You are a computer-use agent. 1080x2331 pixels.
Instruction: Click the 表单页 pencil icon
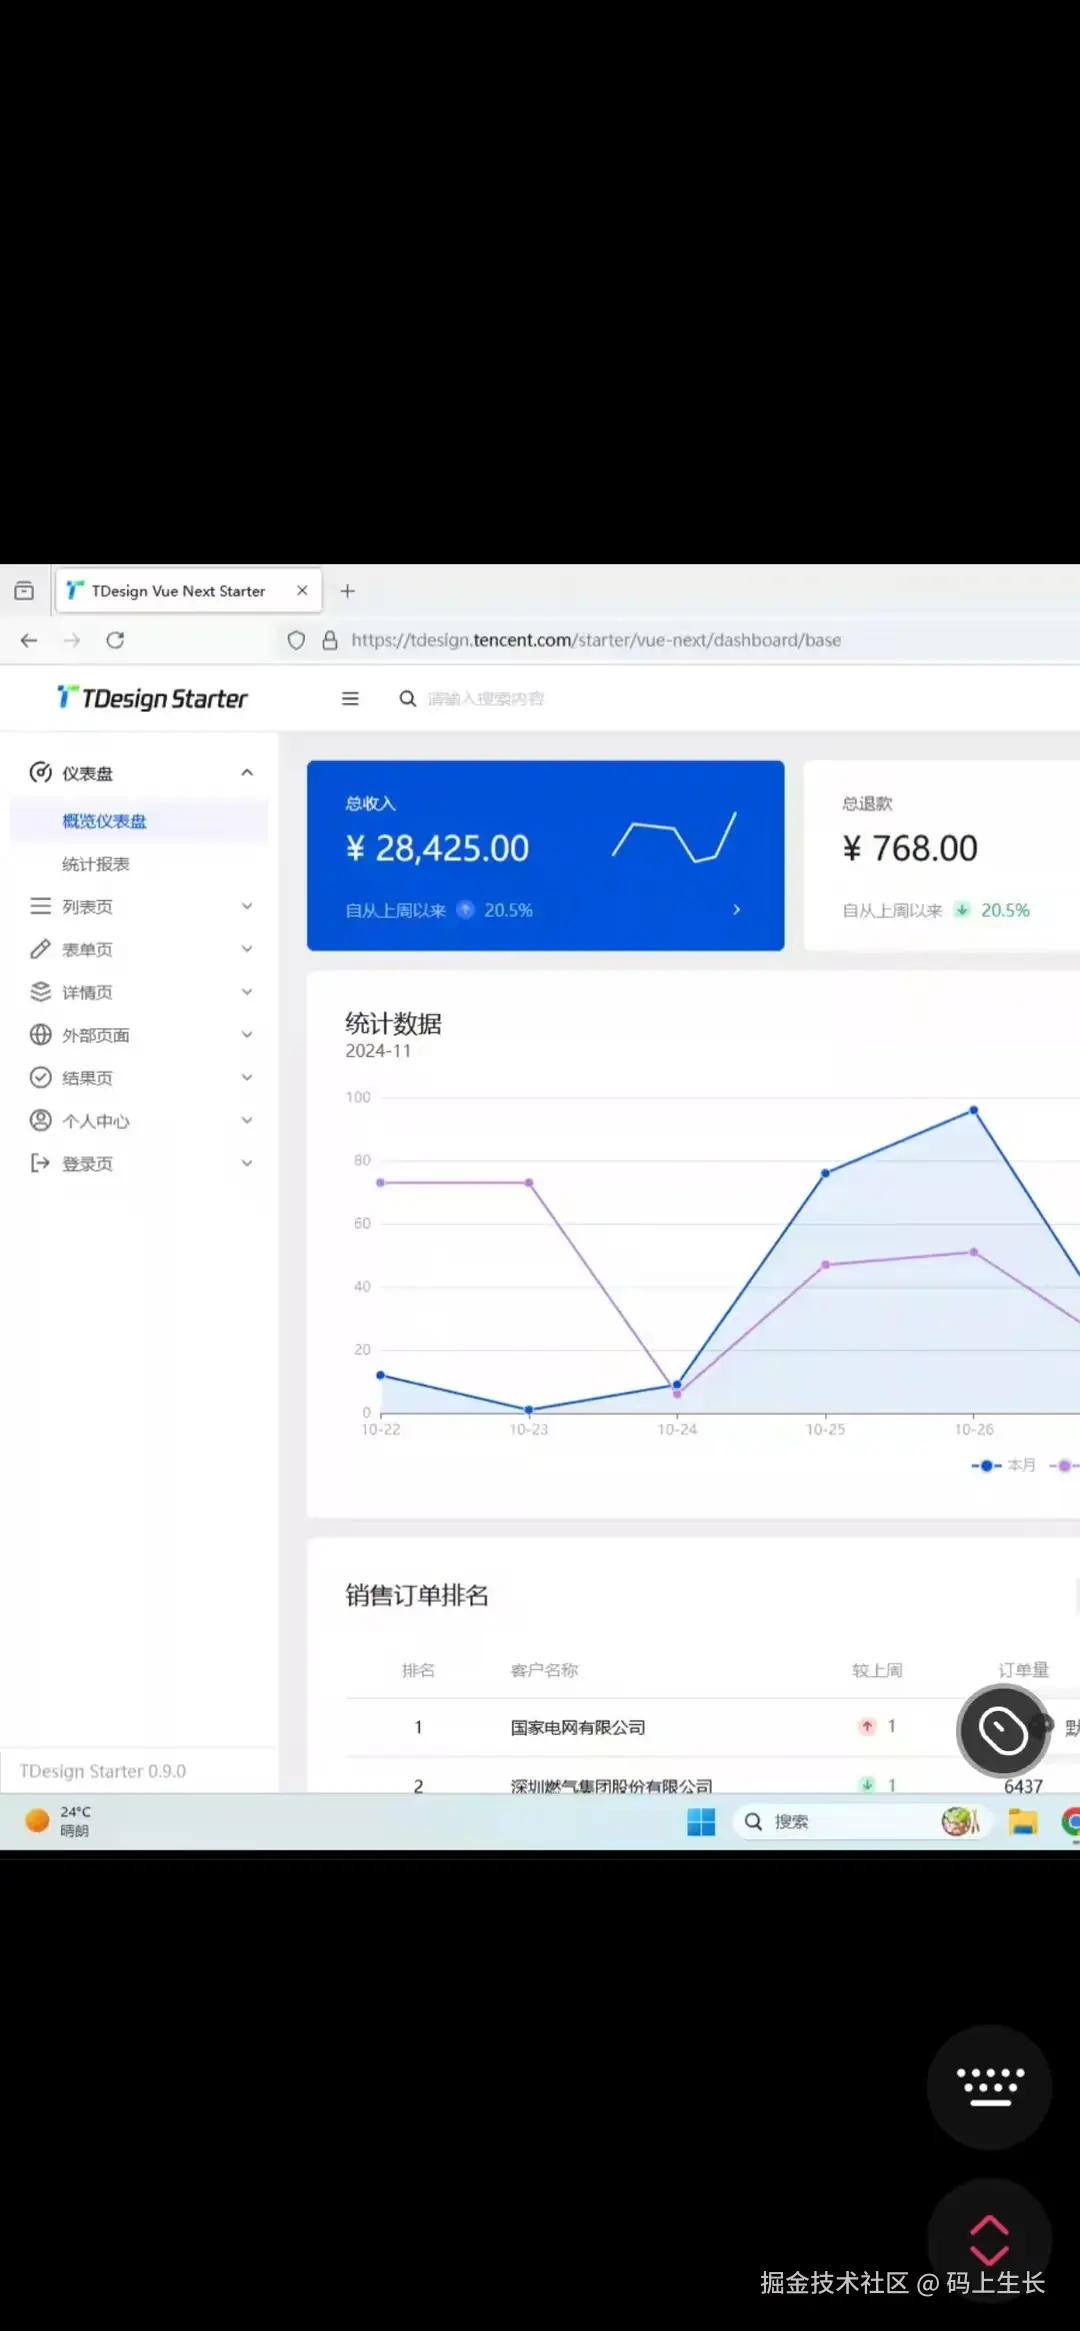[41, 949]
